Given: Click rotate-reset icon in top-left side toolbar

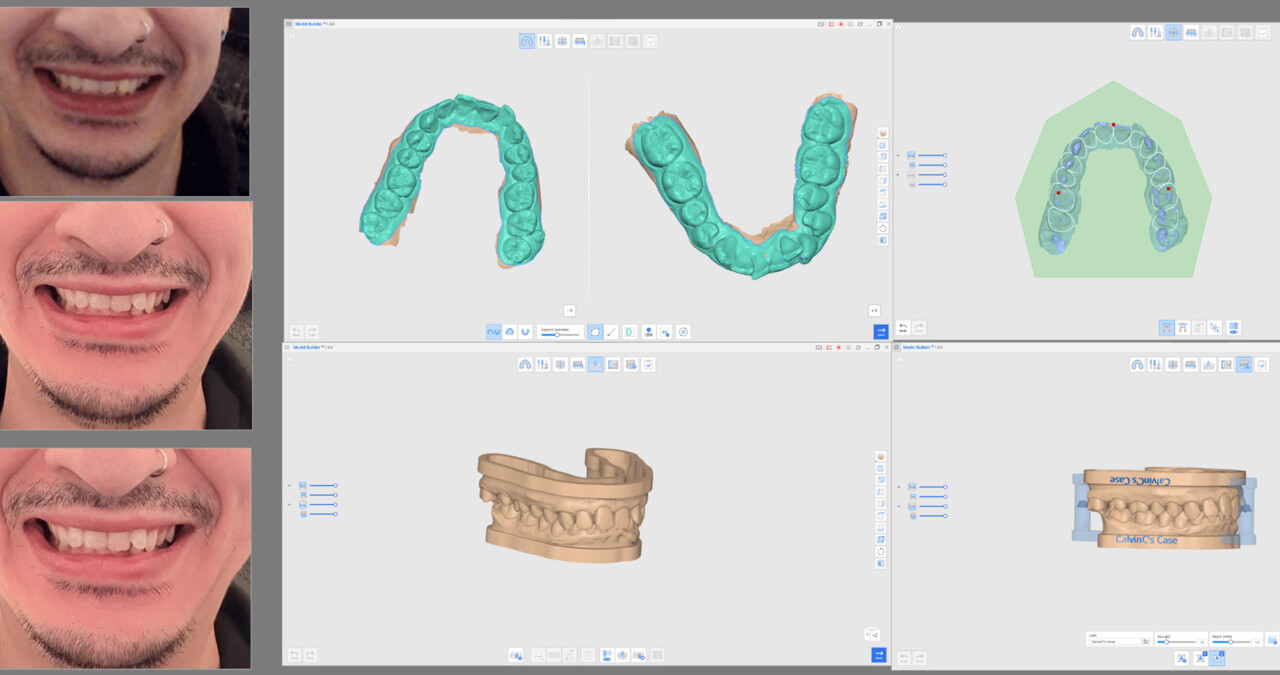Looking at the screenshot, I should [x=882, y=228].
